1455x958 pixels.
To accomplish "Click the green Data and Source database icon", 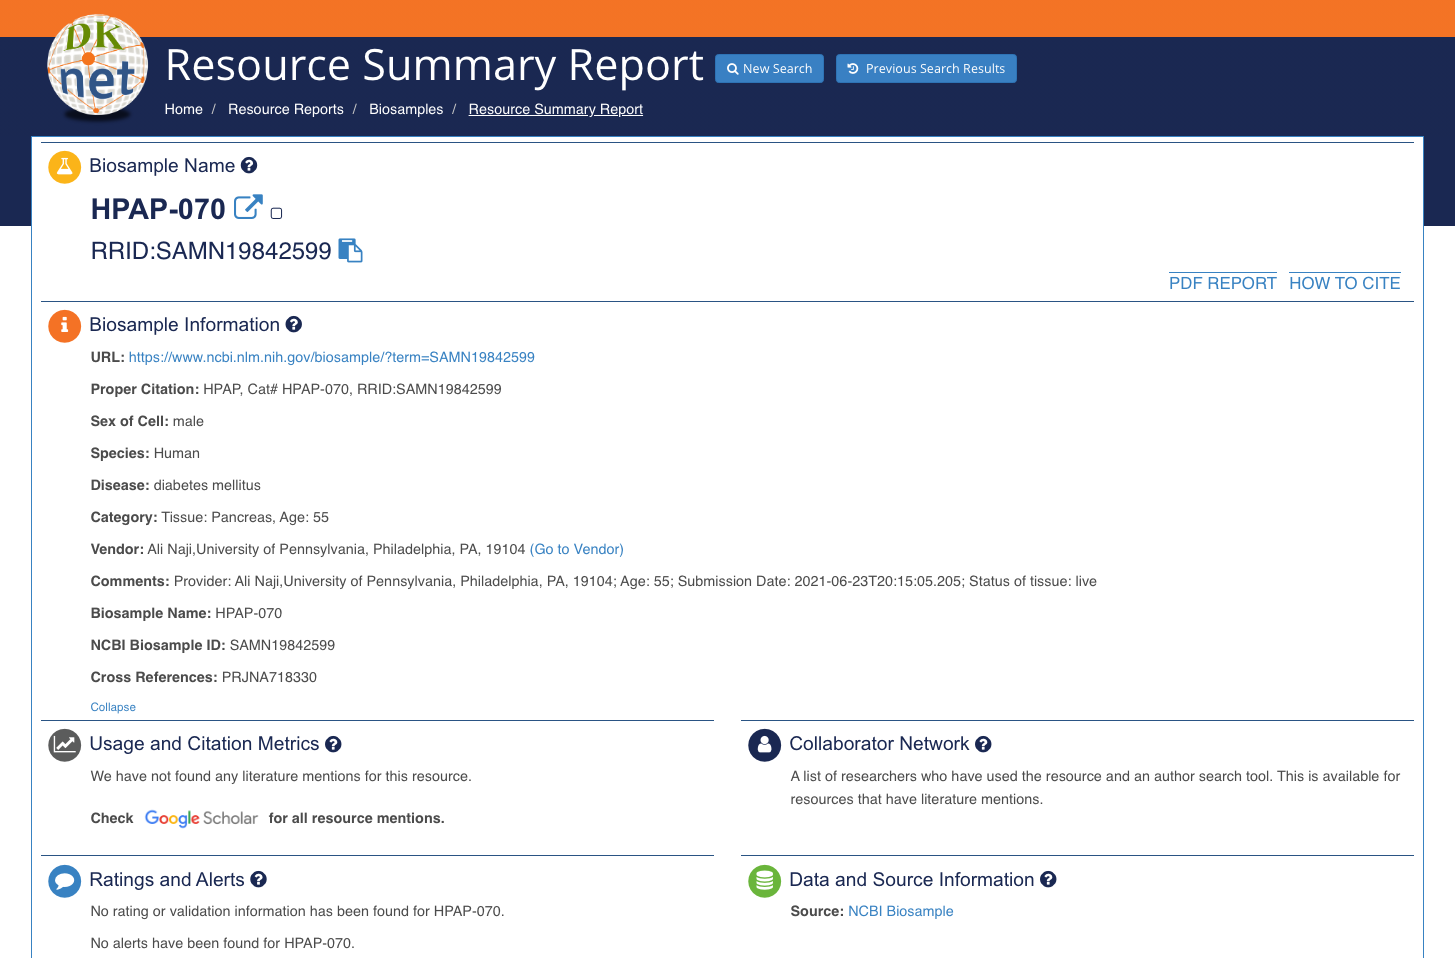I will tap(764, 881).
